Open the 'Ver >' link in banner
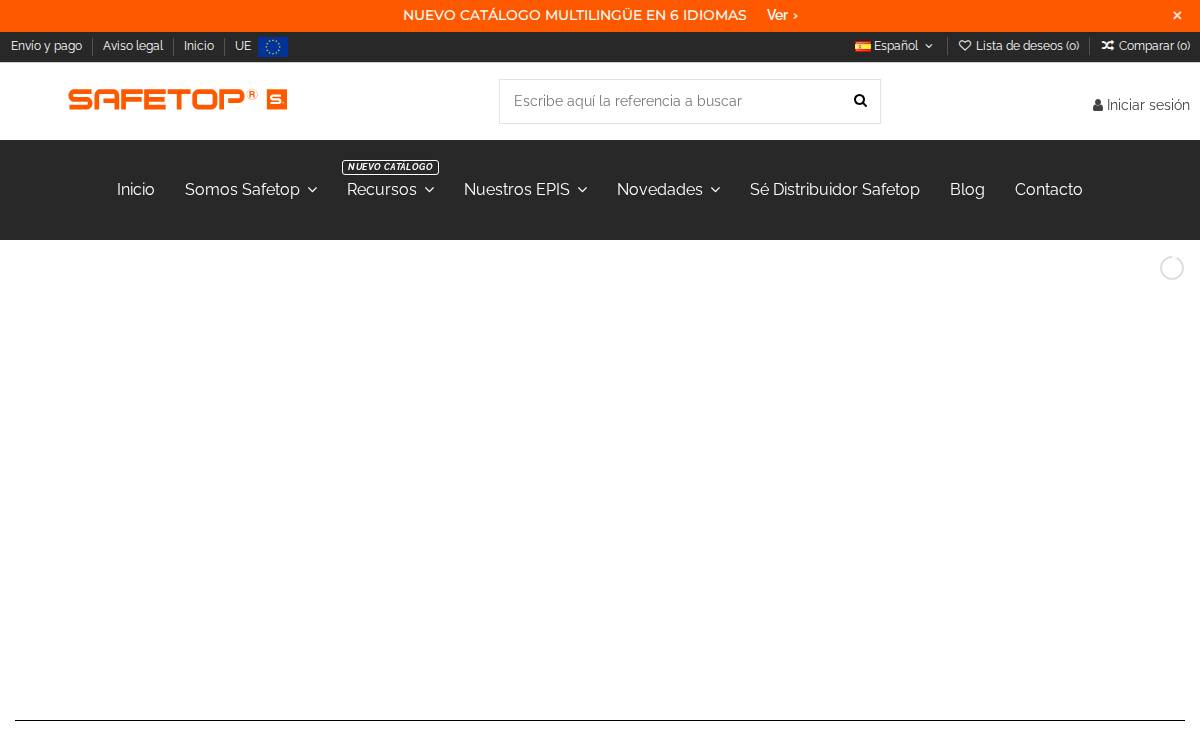The width and height of the screenshot is (1200, 750). 782,15
